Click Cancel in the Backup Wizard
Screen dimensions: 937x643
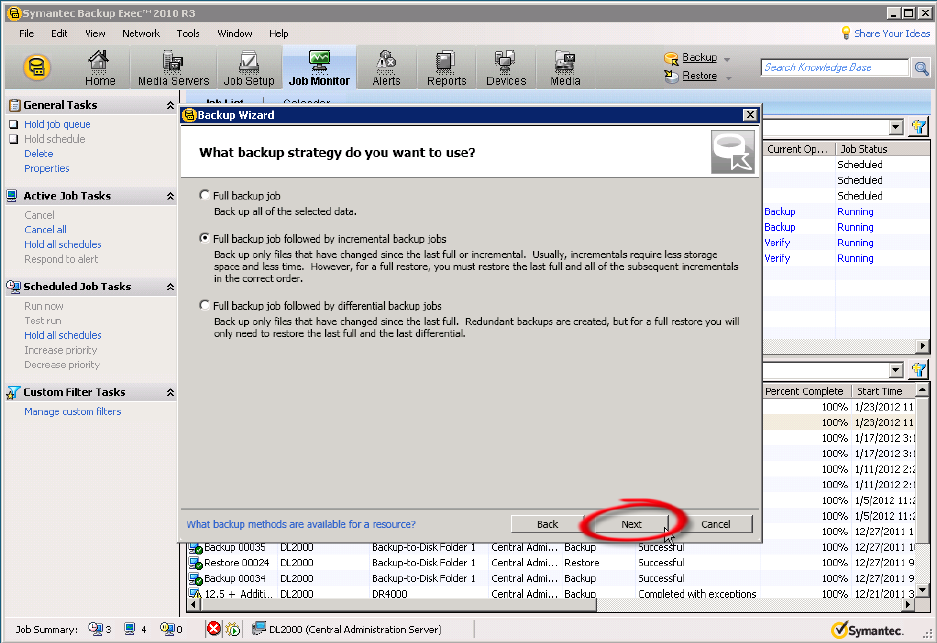[715, 524]
